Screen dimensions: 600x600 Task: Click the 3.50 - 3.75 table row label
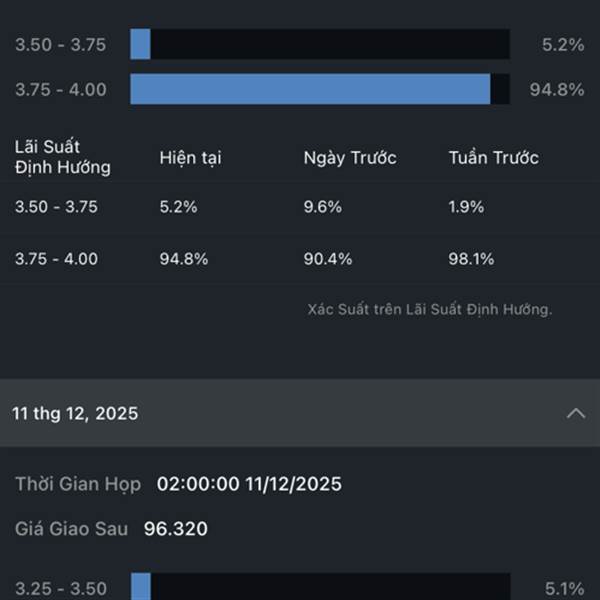point(56,207)
